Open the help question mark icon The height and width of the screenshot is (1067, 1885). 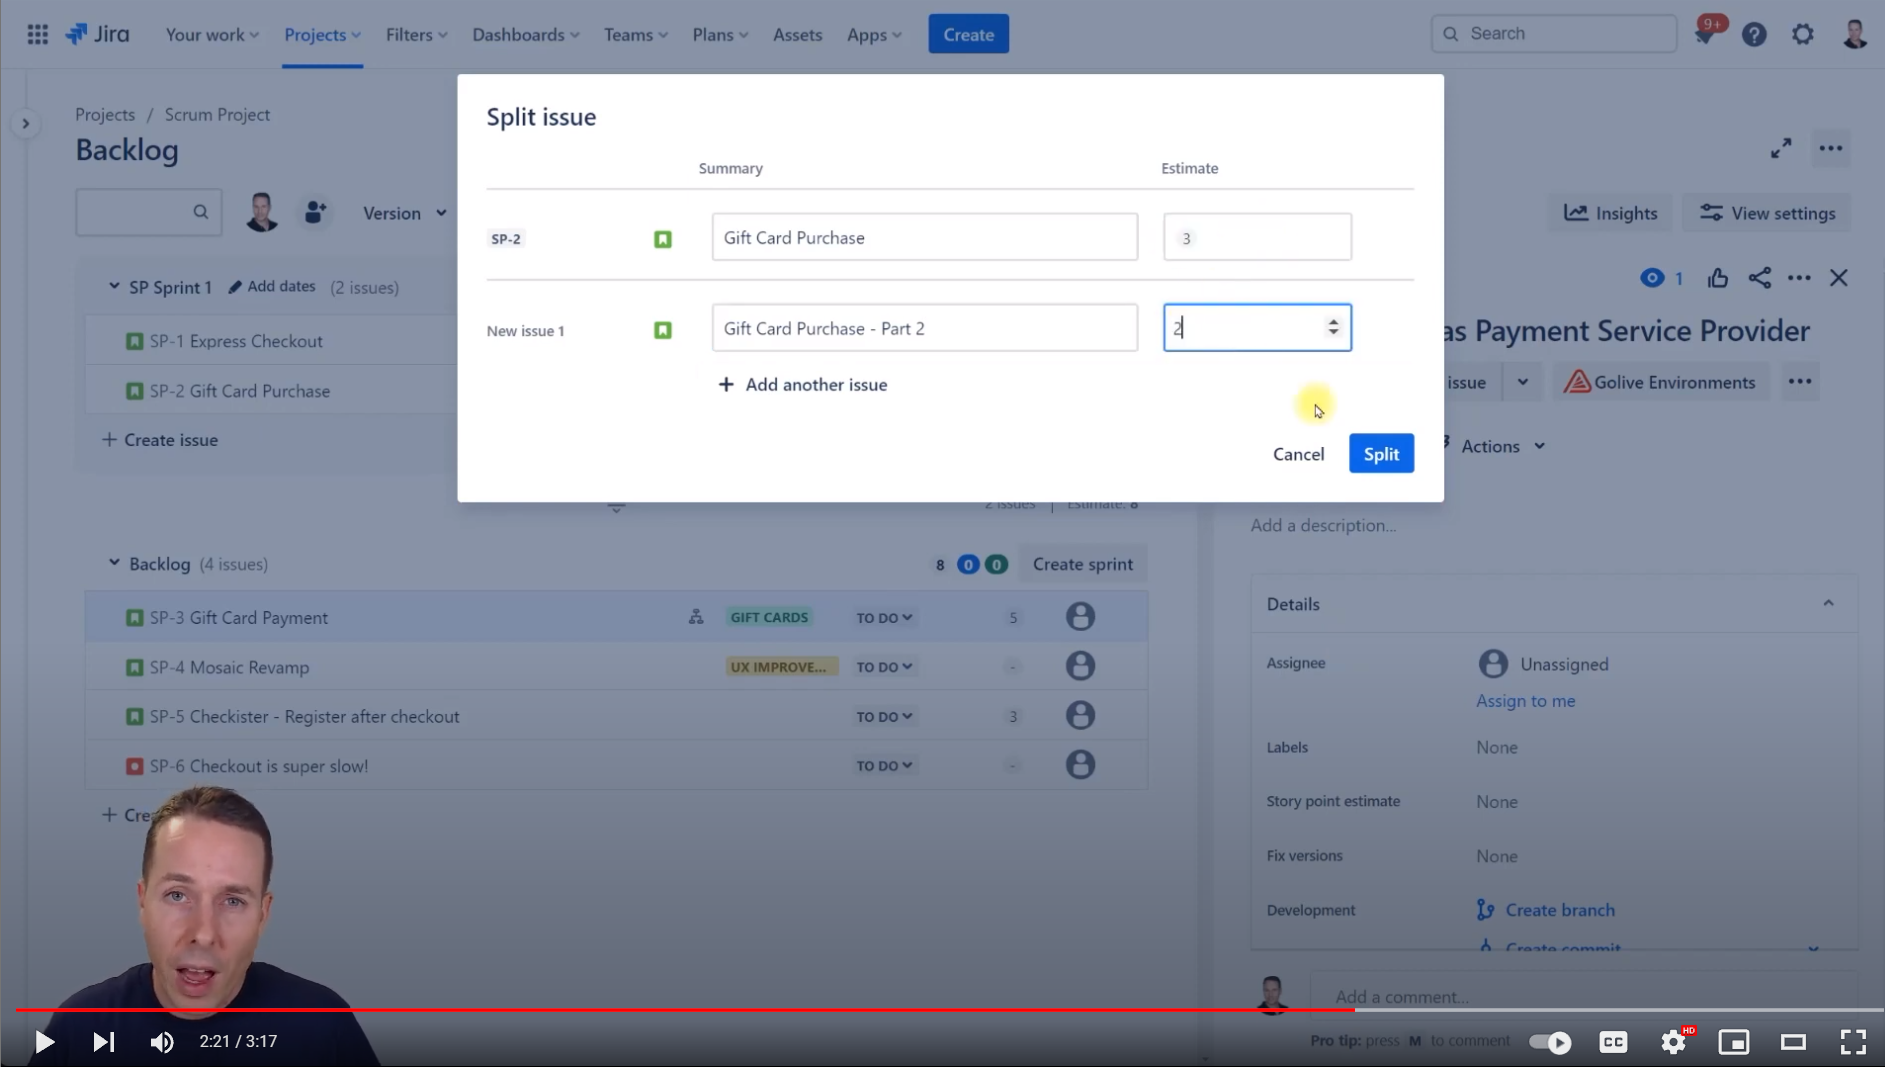[1754, 35]
